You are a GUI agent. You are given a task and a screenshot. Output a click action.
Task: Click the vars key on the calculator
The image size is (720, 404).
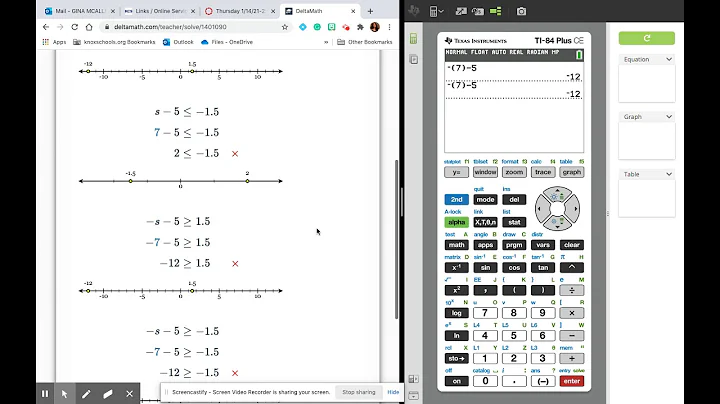point(543,245)
